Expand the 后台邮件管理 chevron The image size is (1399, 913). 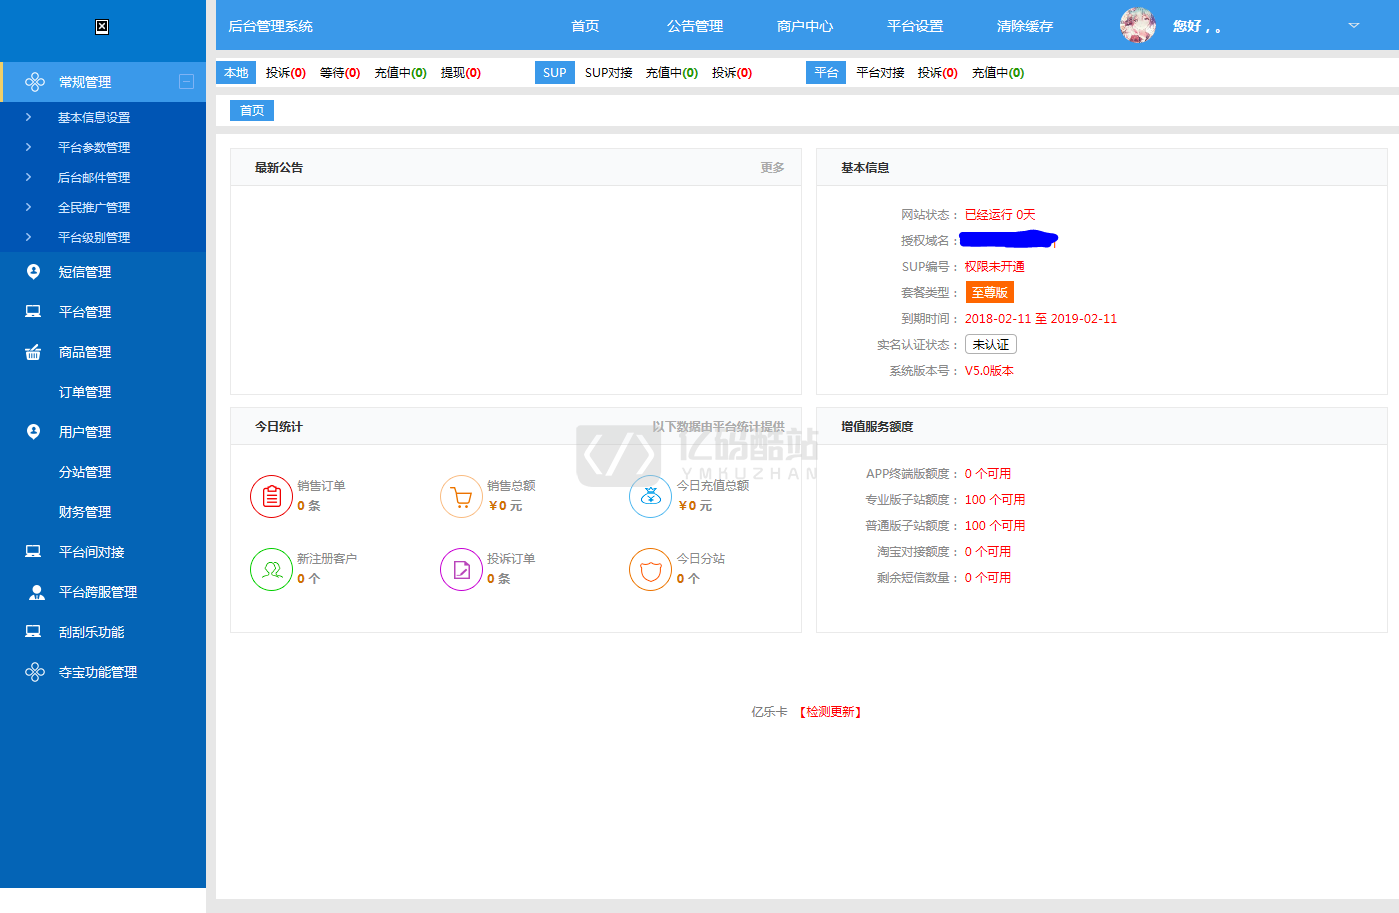click(28, 177)
